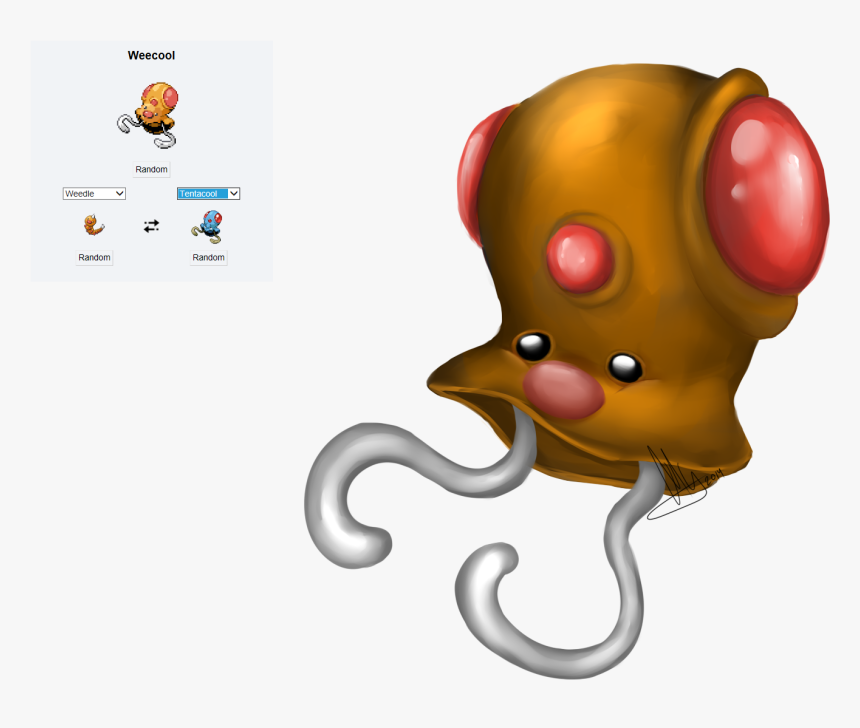The width and height of the screenshot is (860, 728).
Task: Click Random below the fusion sprite
Action: click(x=150, y=169)
